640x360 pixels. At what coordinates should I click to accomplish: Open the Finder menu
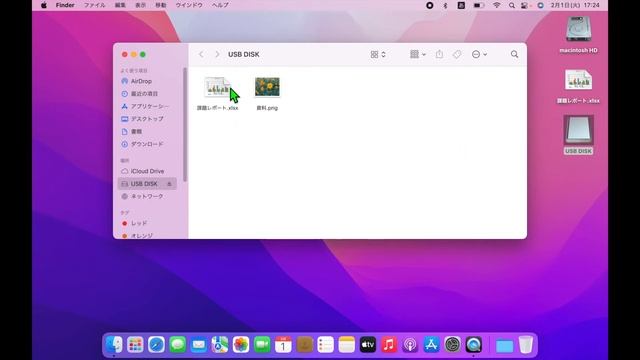click(65, 5)
